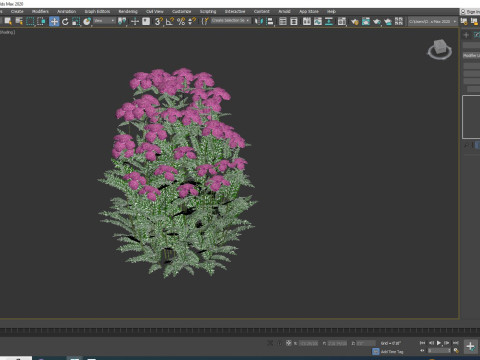The height and width of the screenshot is (360, 480).
Task: Toggle the Layer Explorer icon
Action: click(294, 21)
